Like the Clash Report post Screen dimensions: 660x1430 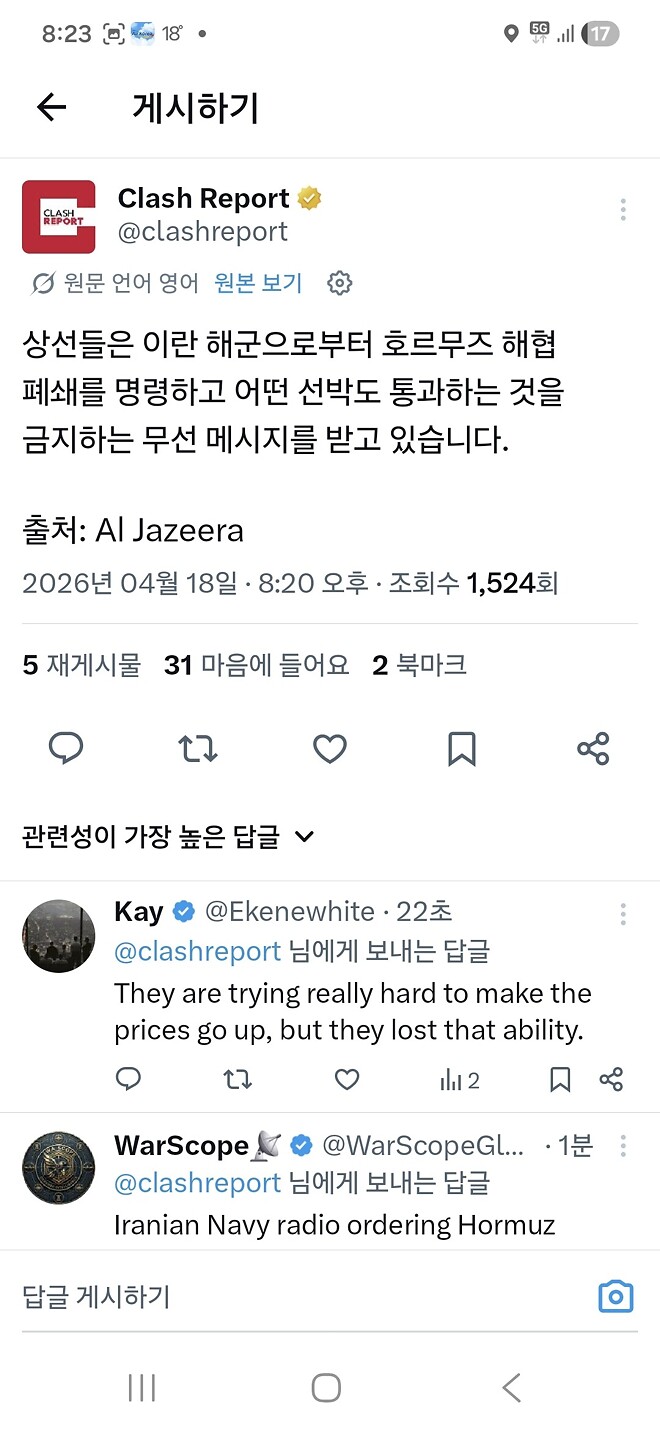coord(329,748)
